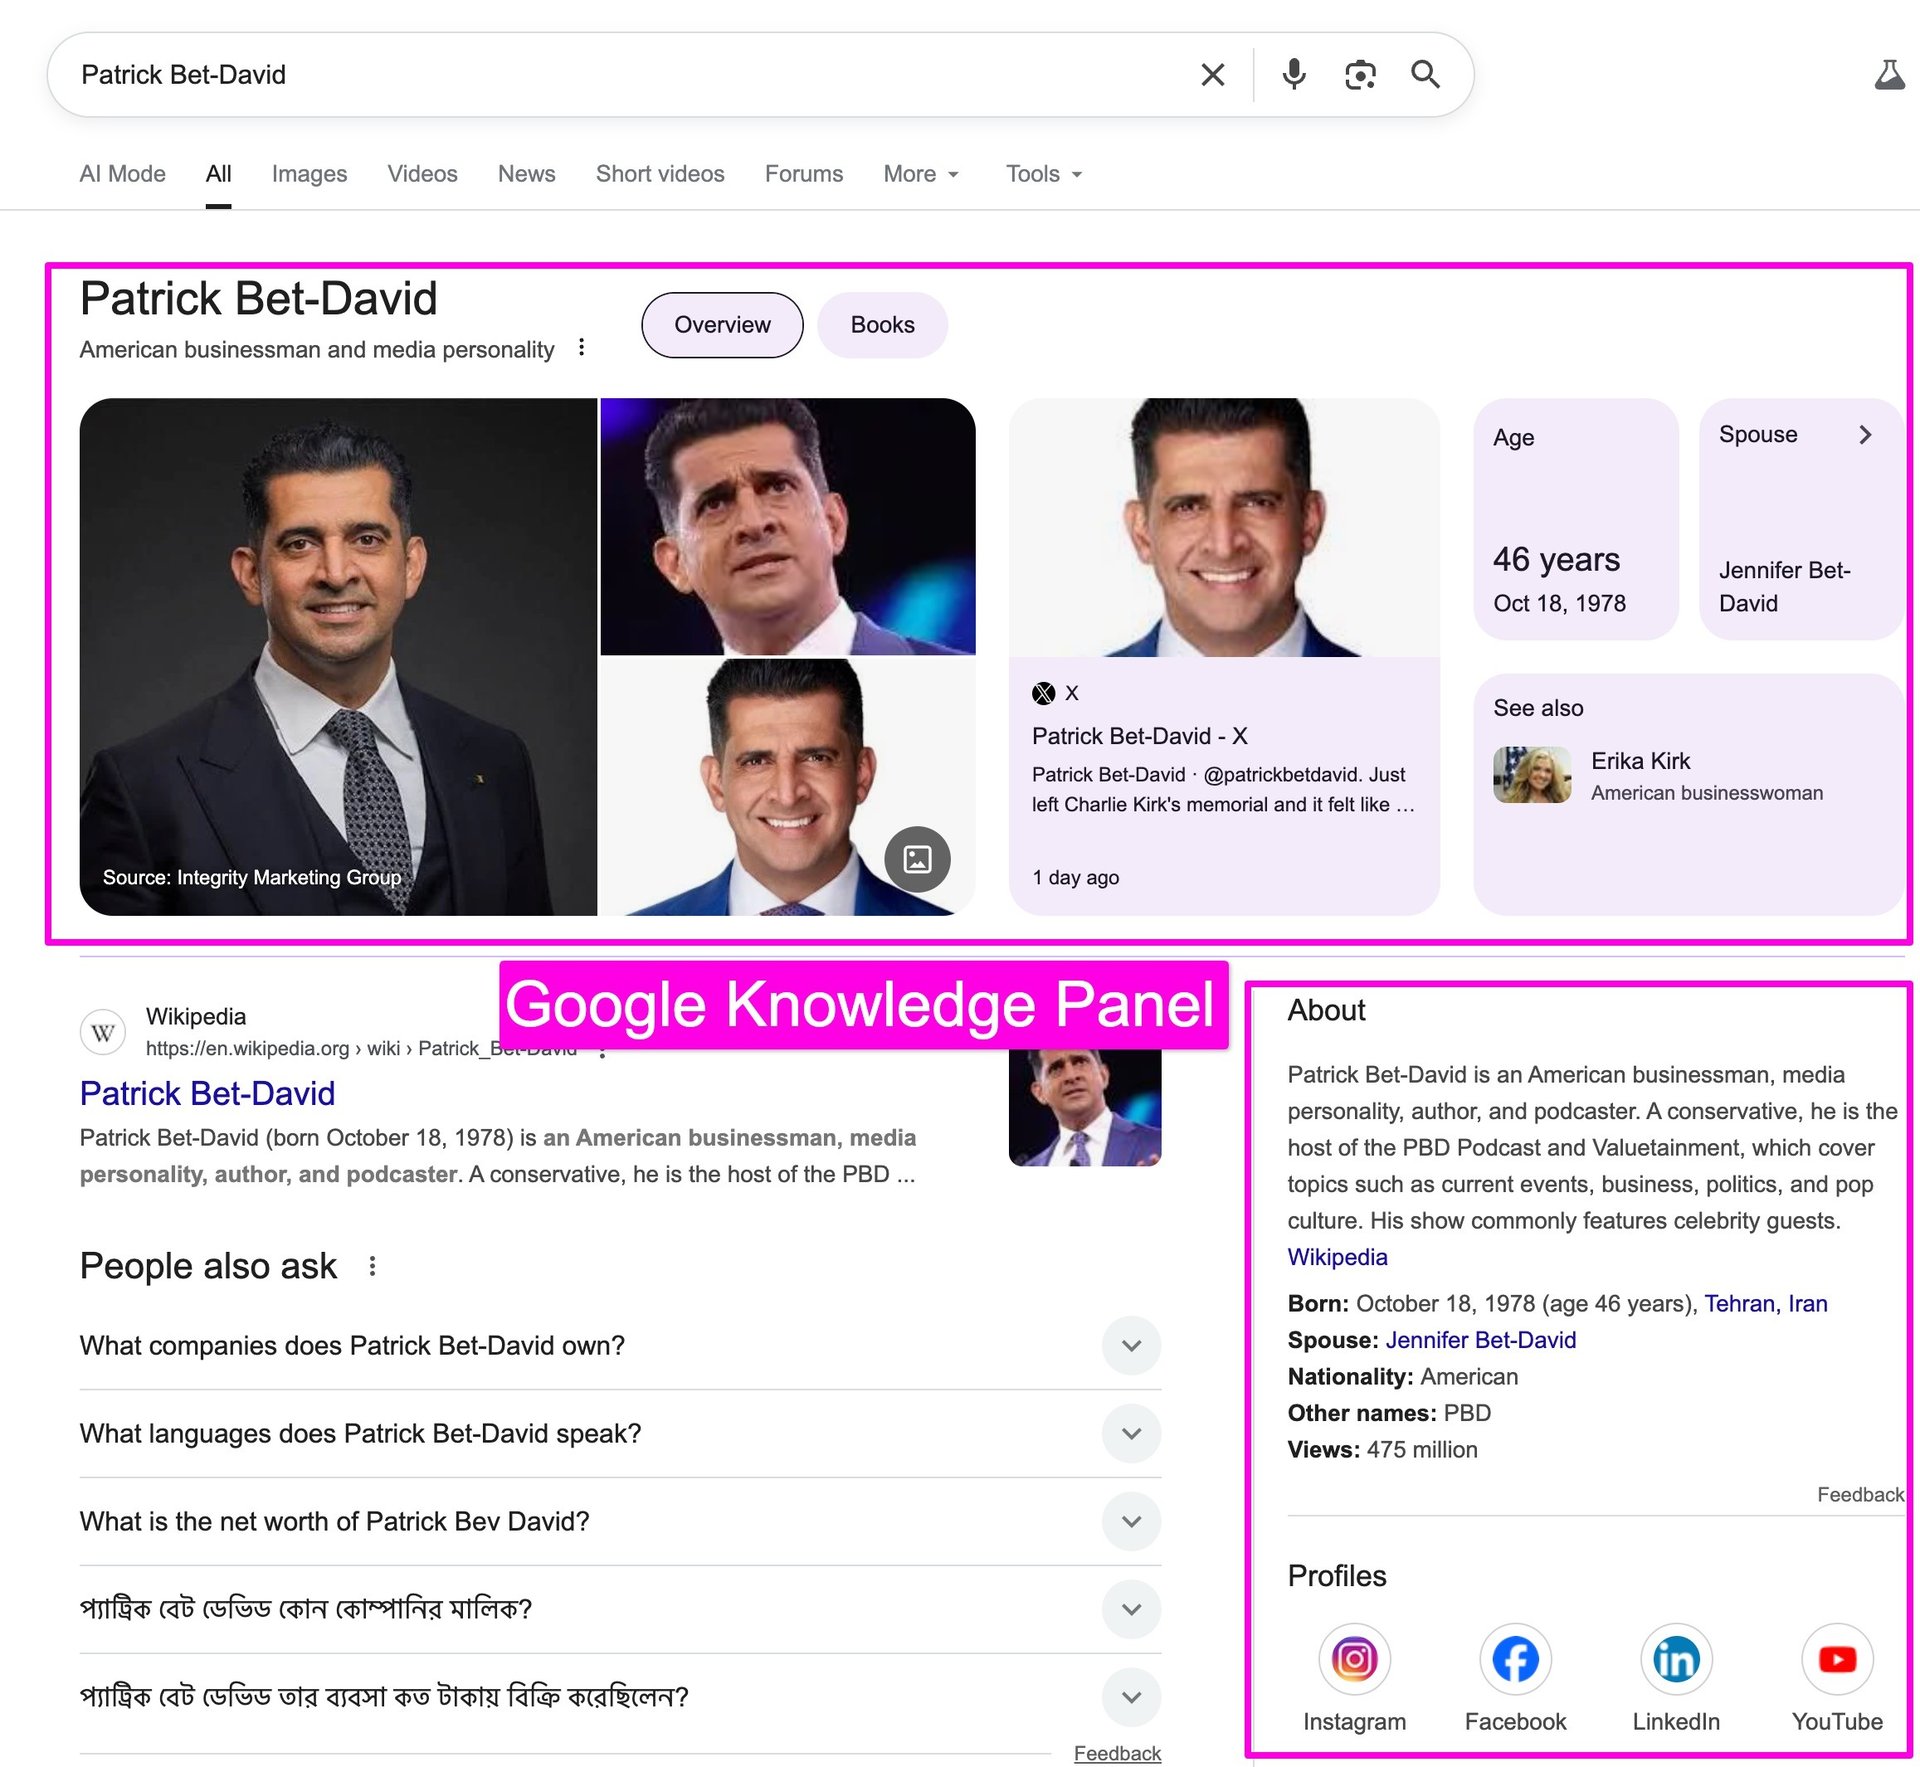Open Google Lens image search icon
The image size is (1920, 1767).
coord(1360,75)
